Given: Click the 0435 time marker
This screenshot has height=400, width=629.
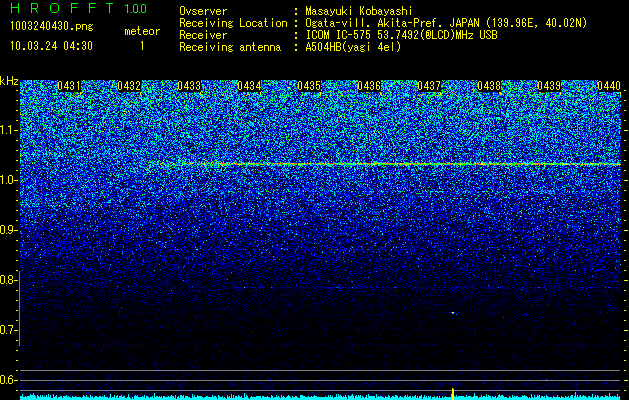Looking at the screenshot, I should pos(309,86).
